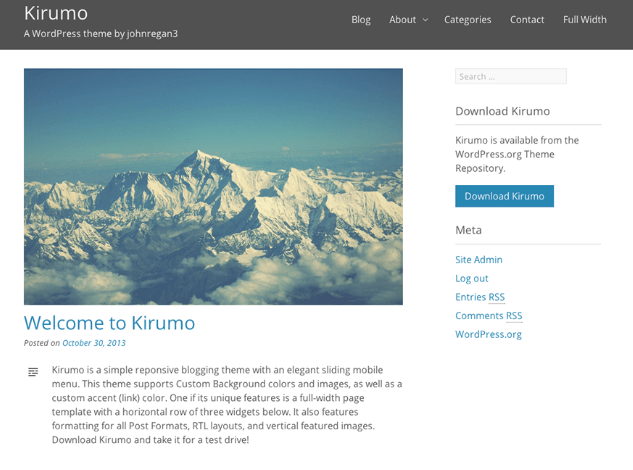Screen dimensions: 633x470
Task: Open the Comments RSS feed link
Action: coord(488,316)
